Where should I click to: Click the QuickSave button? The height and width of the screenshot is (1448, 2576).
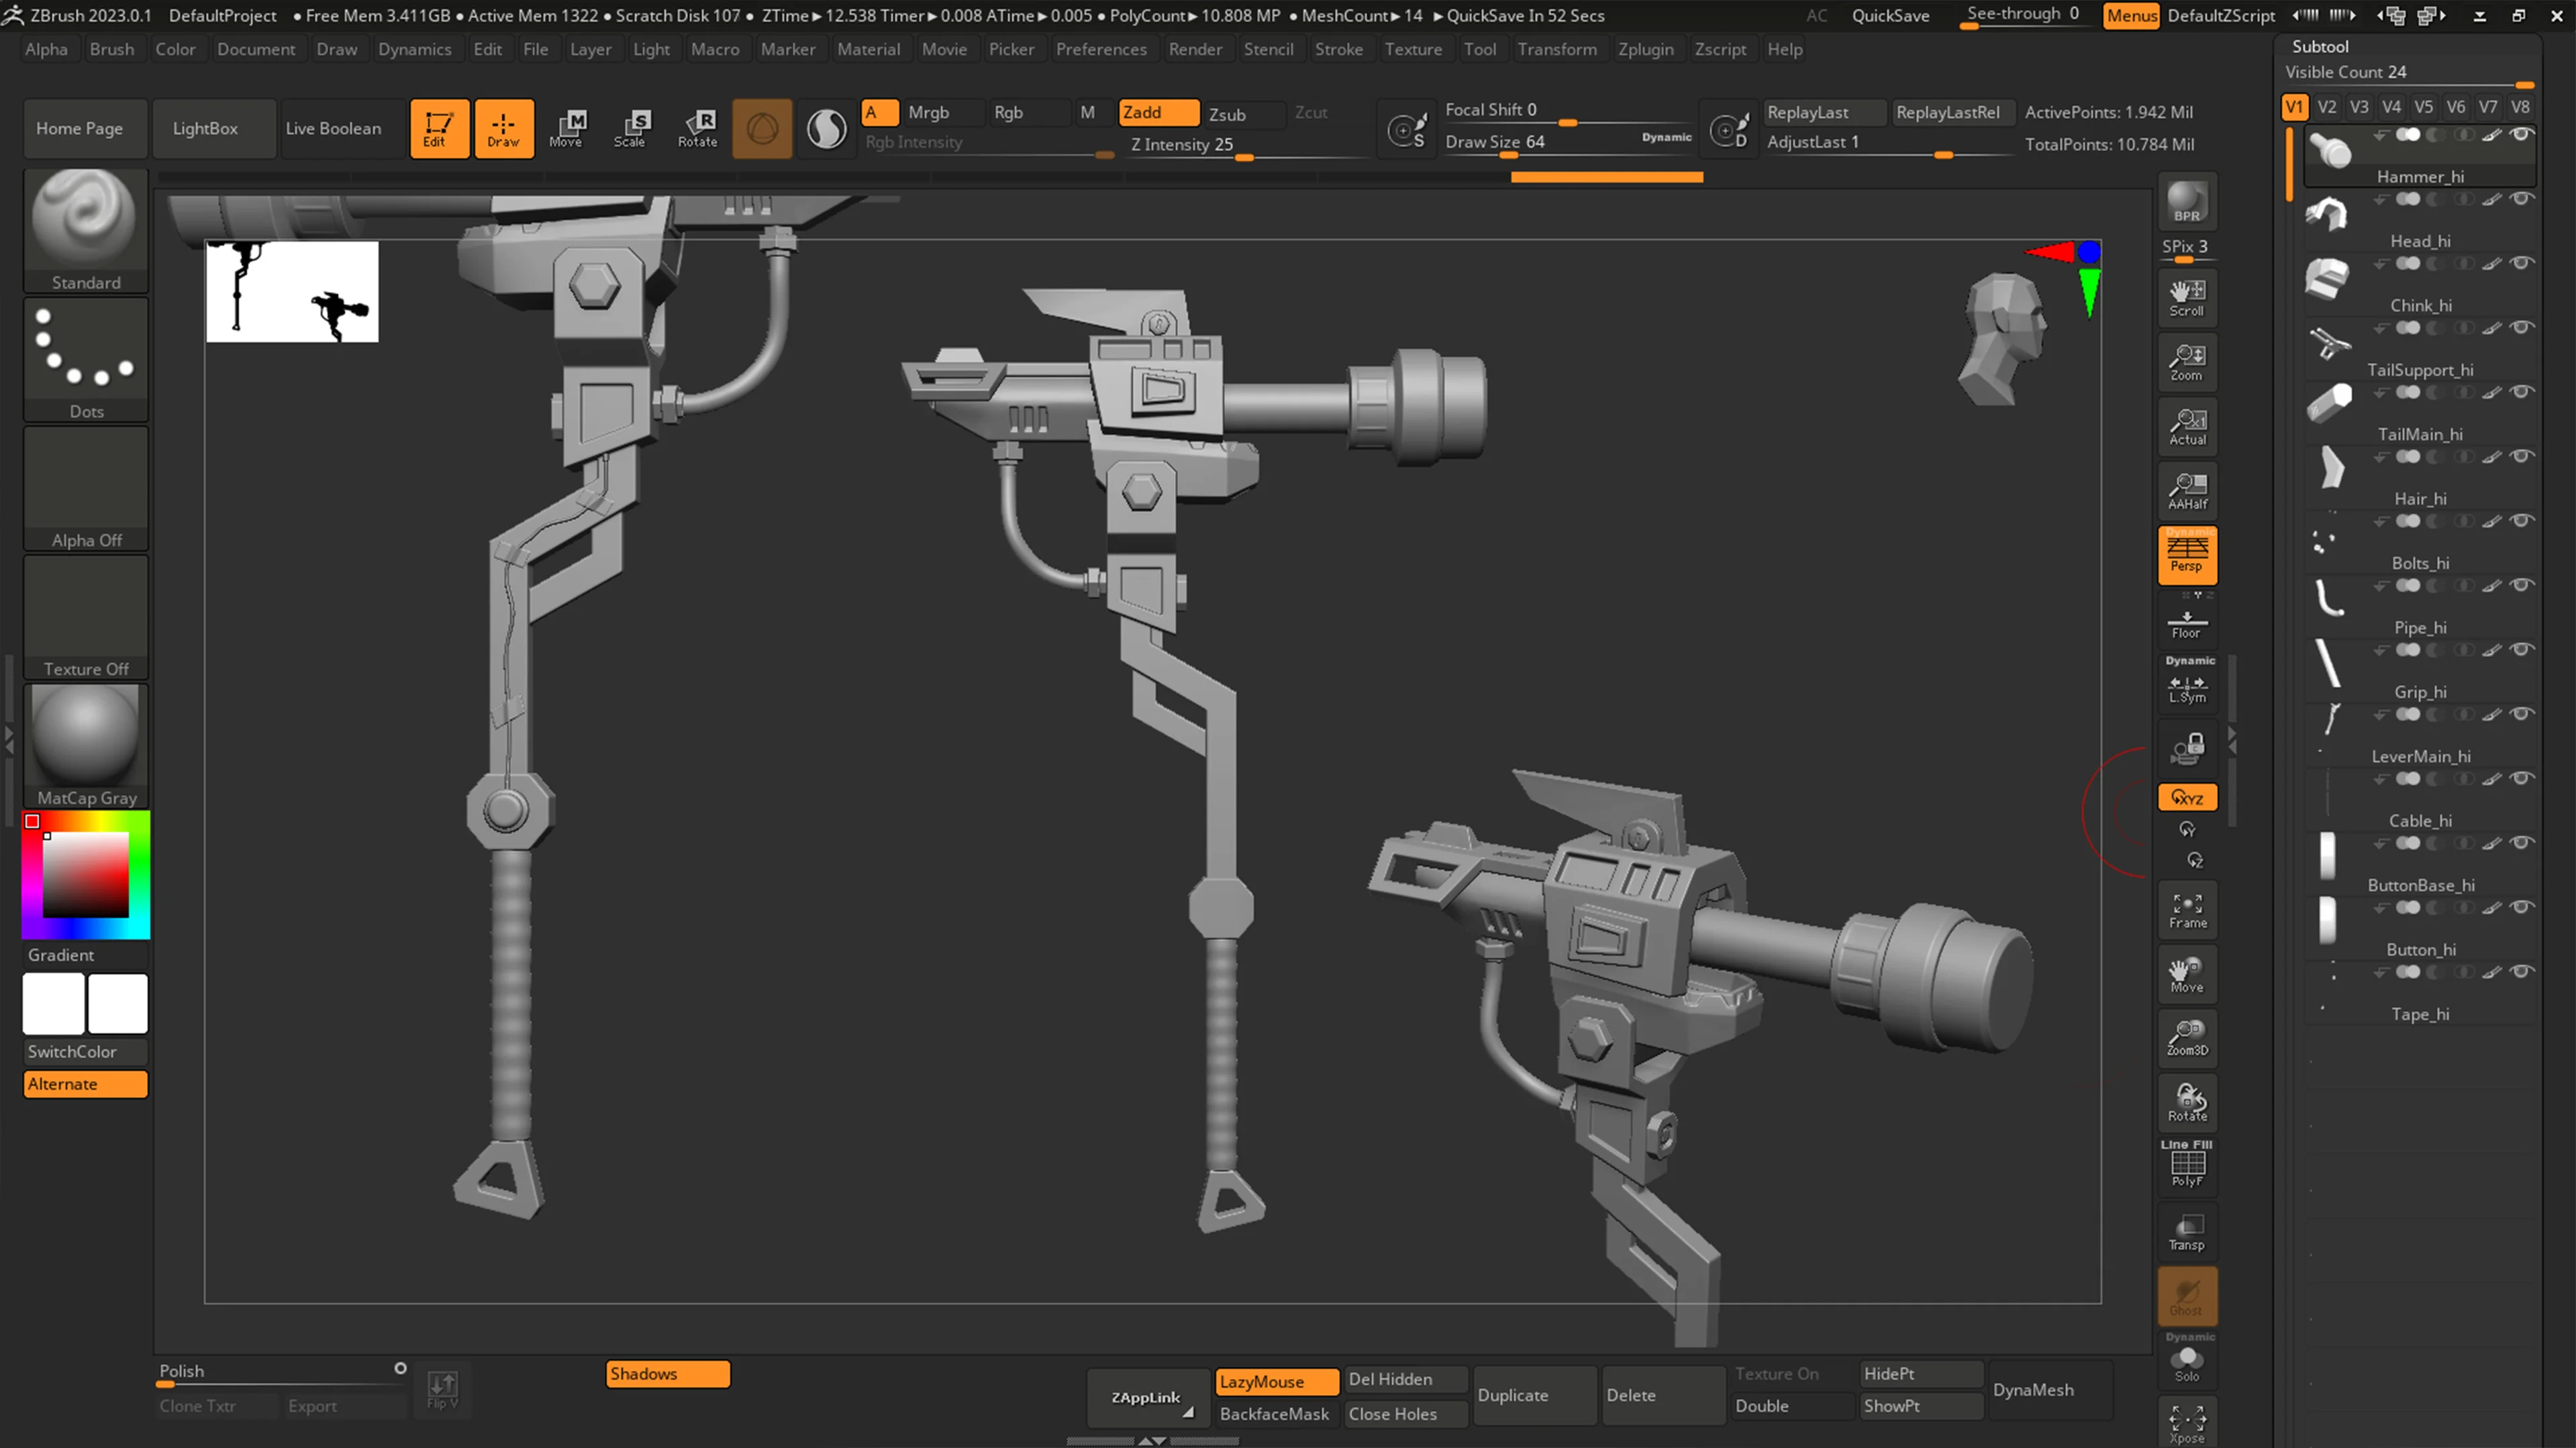click(1890, 15)
